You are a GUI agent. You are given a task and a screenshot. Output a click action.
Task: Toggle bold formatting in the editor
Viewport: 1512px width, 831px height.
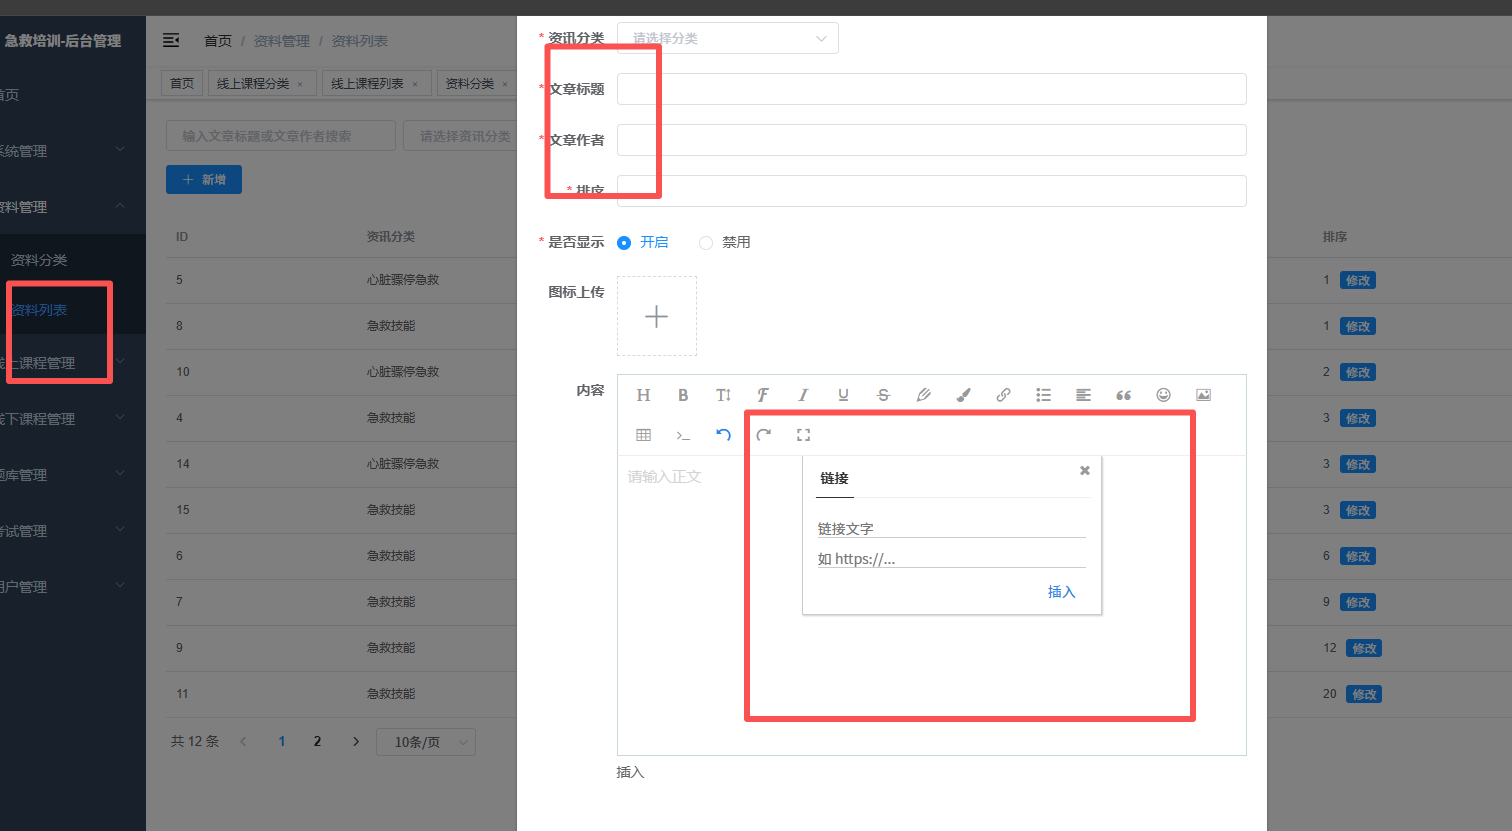(x=683, y=395)
